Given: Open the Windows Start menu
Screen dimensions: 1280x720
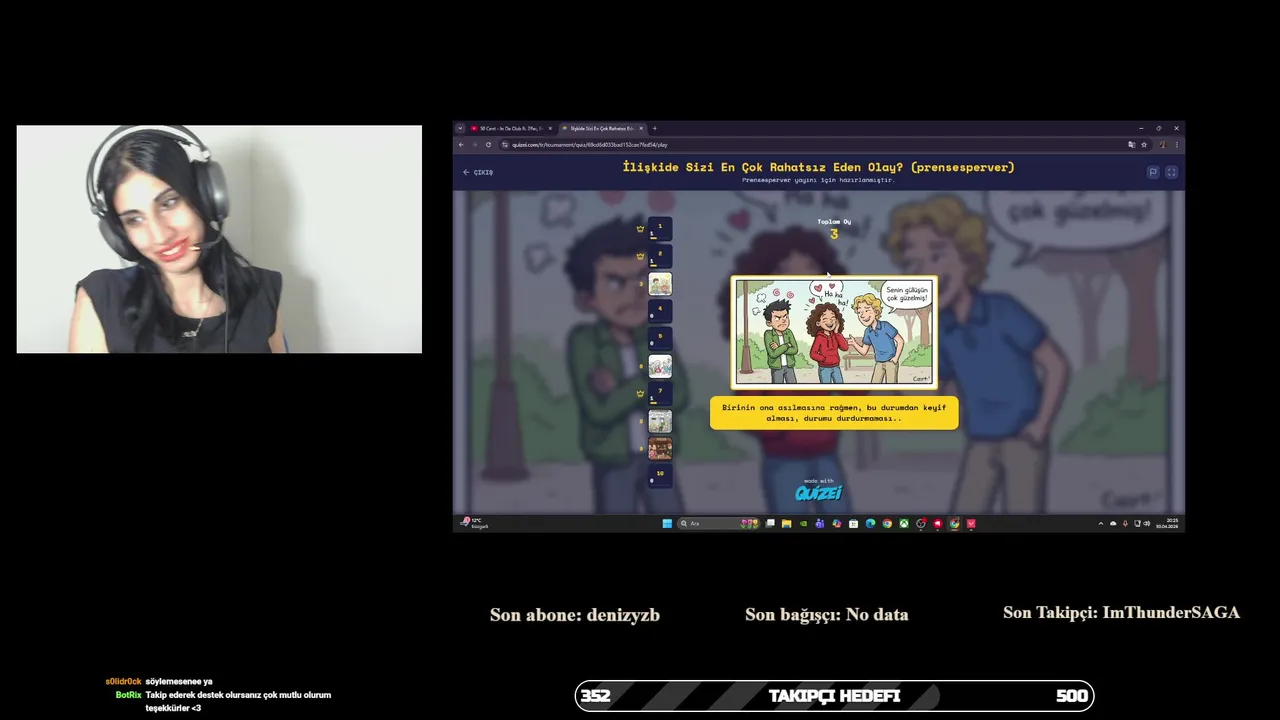Looking at the screenshot, I should (667, 523).
